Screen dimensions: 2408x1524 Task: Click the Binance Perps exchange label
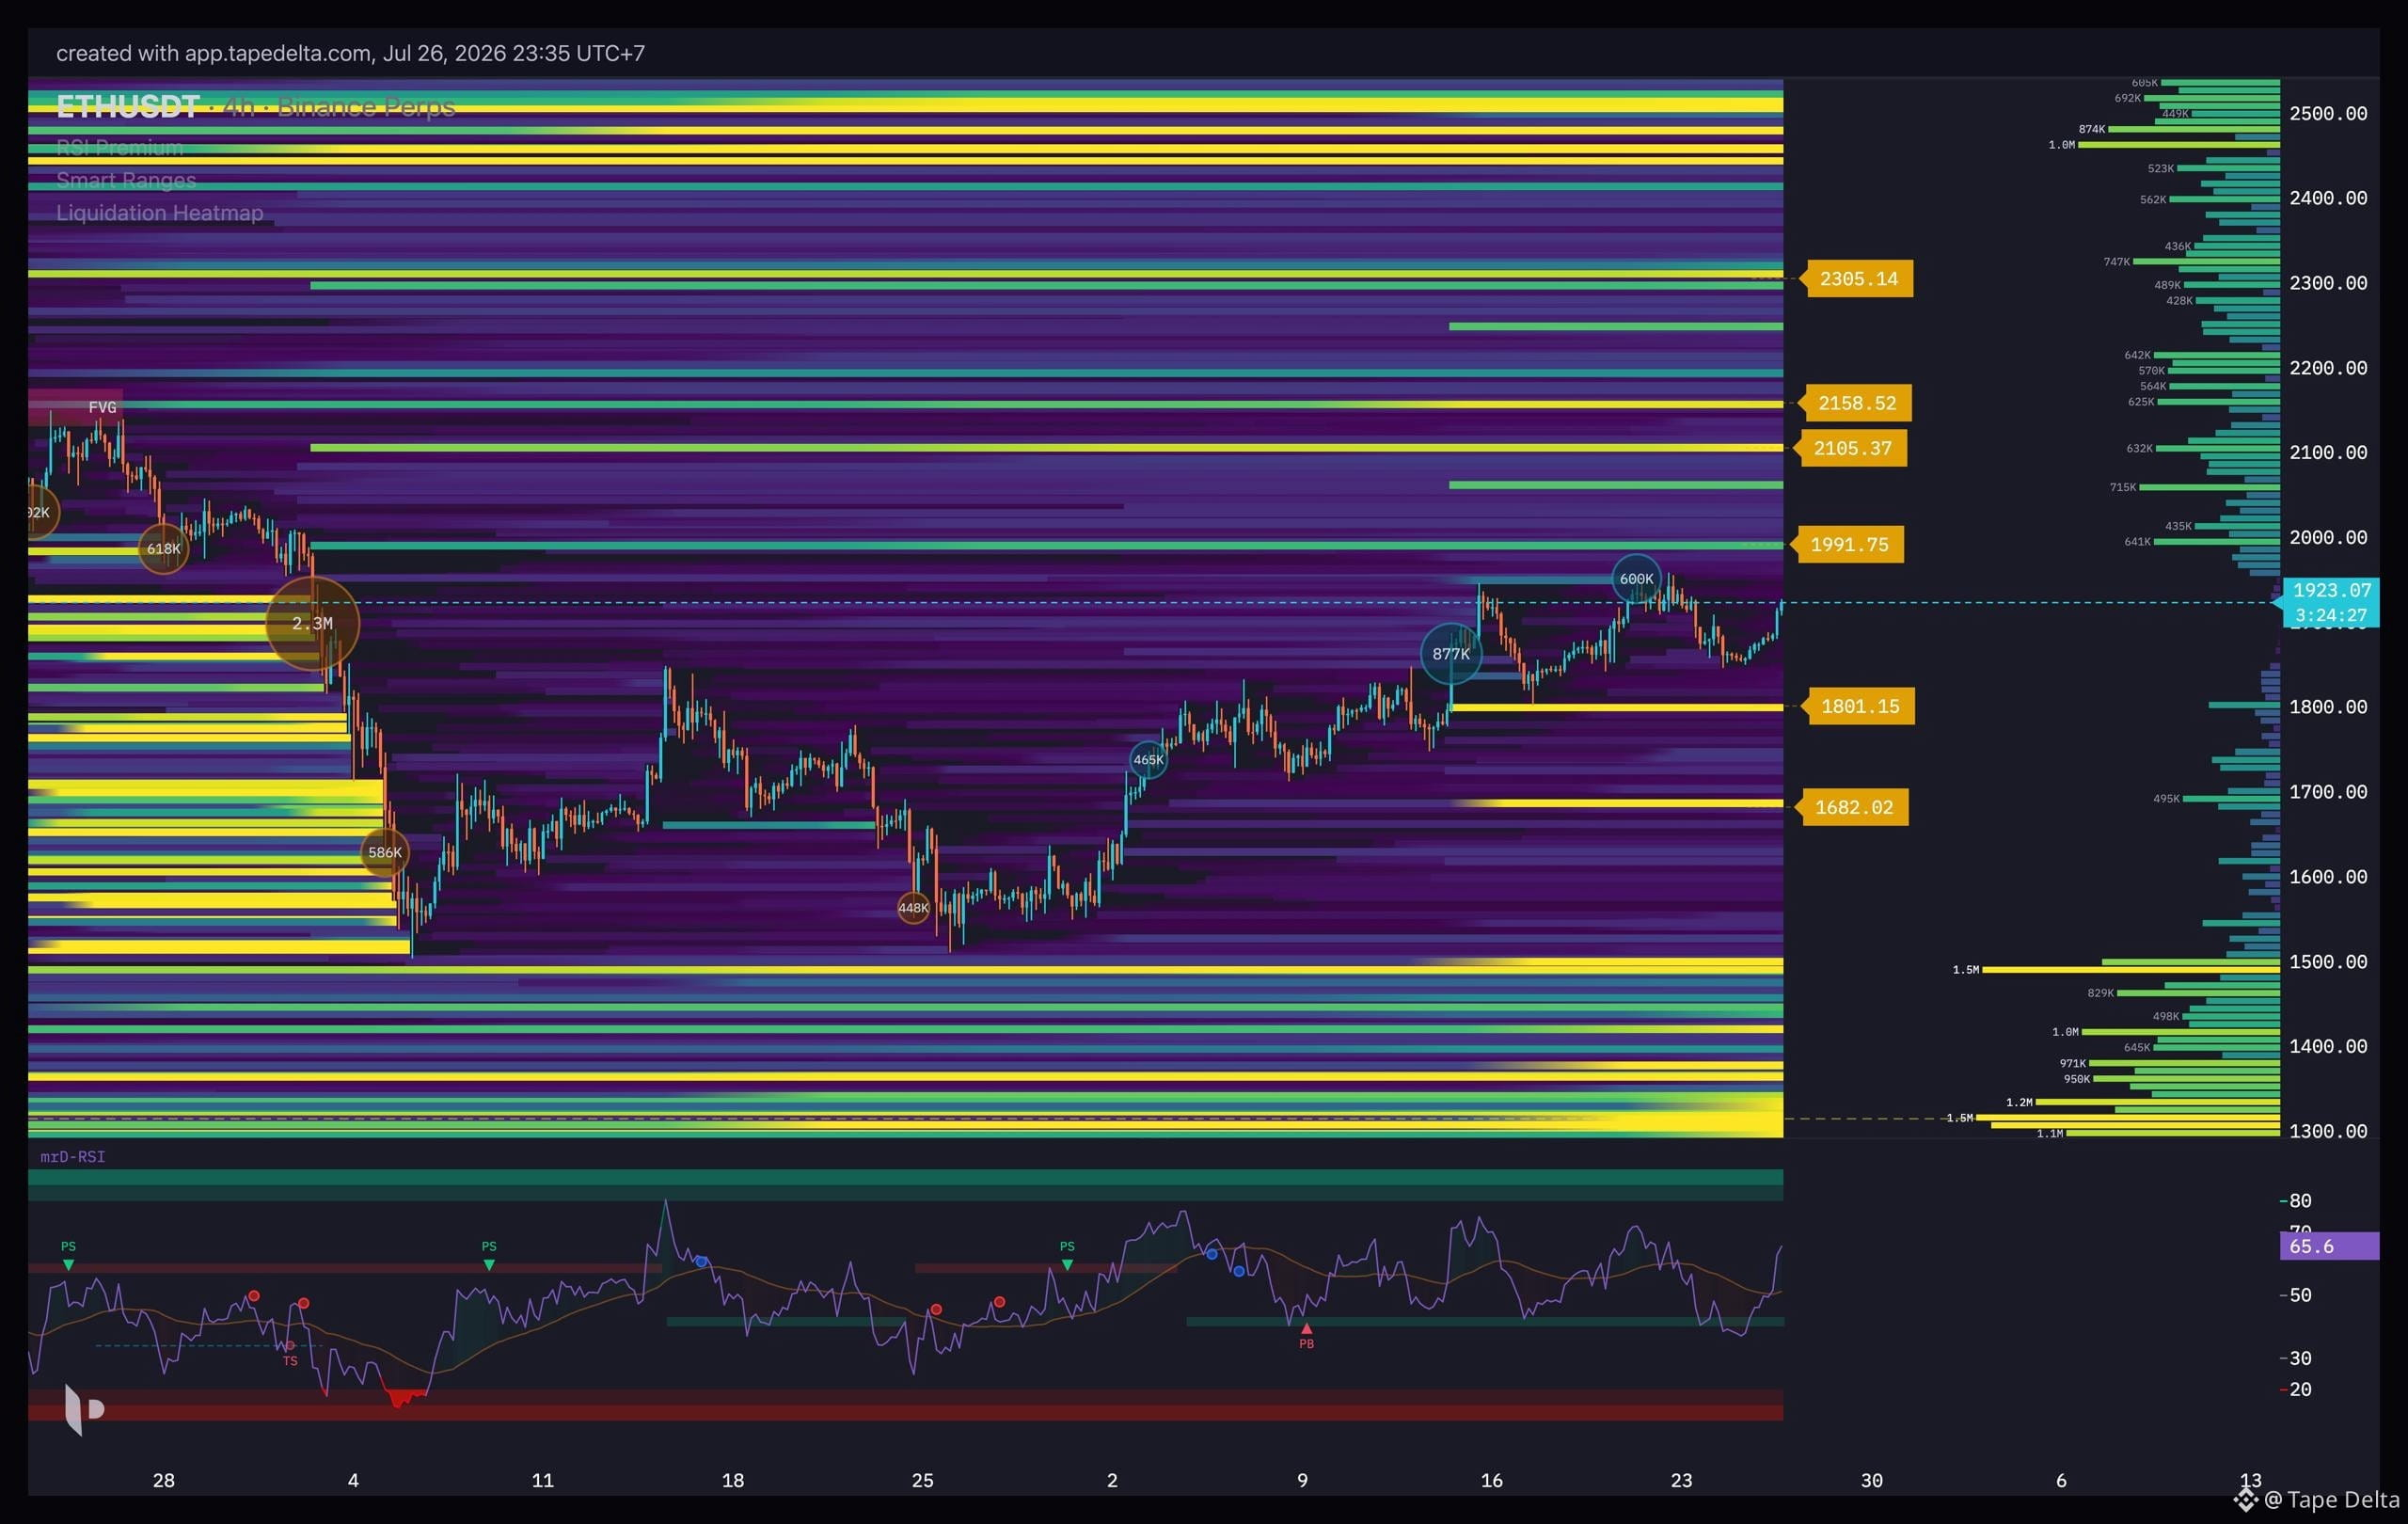click(366, 107)
